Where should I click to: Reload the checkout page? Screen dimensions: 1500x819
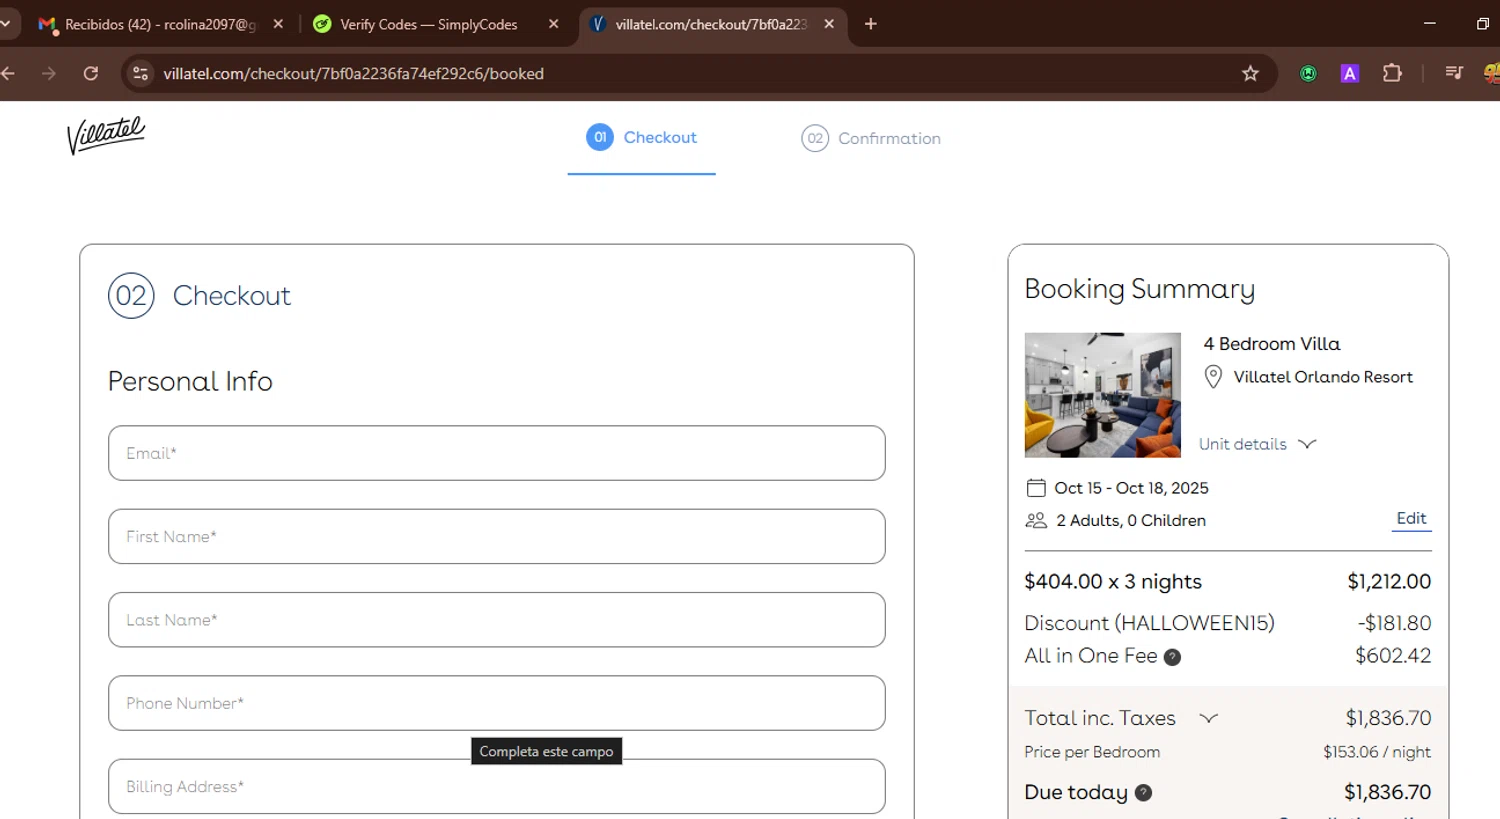point(91,73)
